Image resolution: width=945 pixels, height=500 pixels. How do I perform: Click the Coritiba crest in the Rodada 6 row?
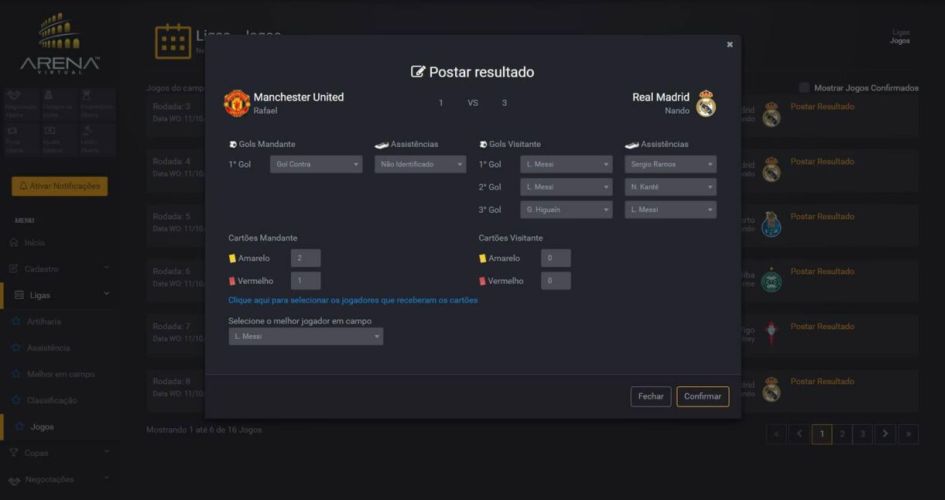tap(771, 280)
